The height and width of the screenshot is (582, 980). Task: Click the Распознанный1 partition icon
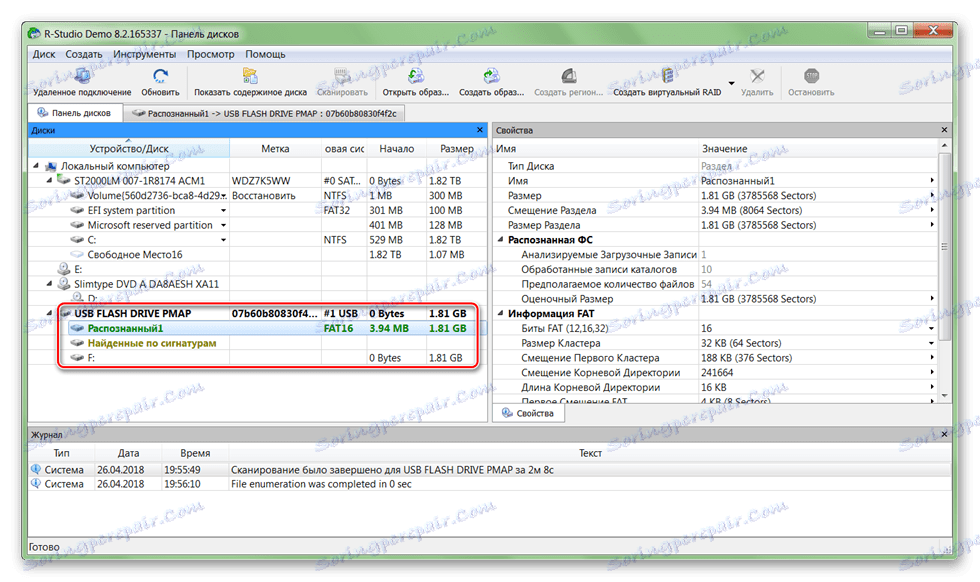(x=78, y=328)
